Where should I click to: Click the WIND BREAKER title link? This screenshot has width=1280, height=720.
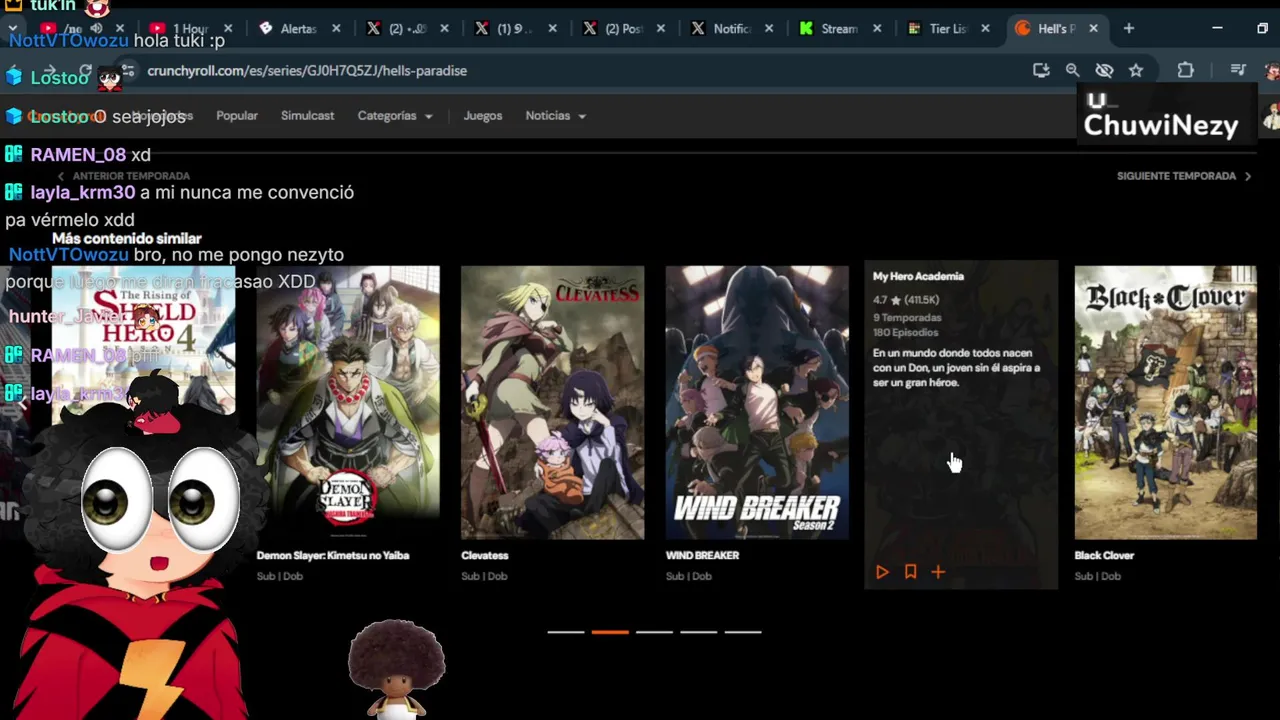point(702,556)
